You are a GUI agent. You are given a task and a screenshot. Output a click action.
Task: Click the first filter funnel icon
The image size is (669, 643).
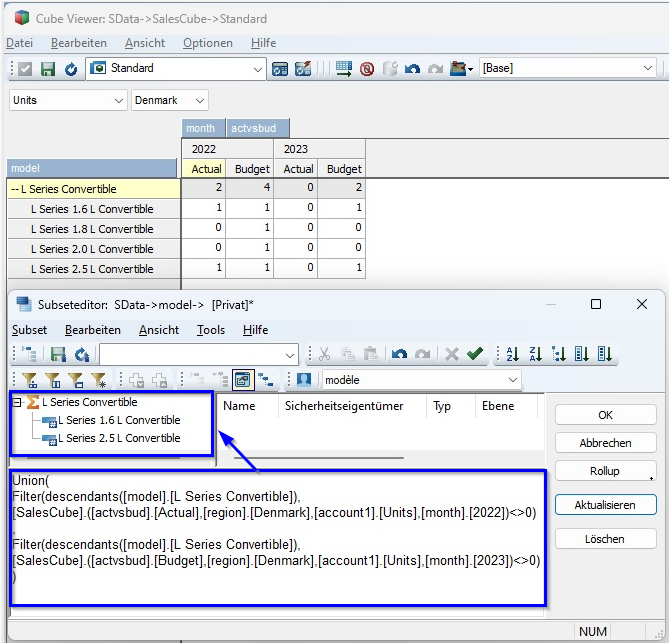click(x=29, y=380)
